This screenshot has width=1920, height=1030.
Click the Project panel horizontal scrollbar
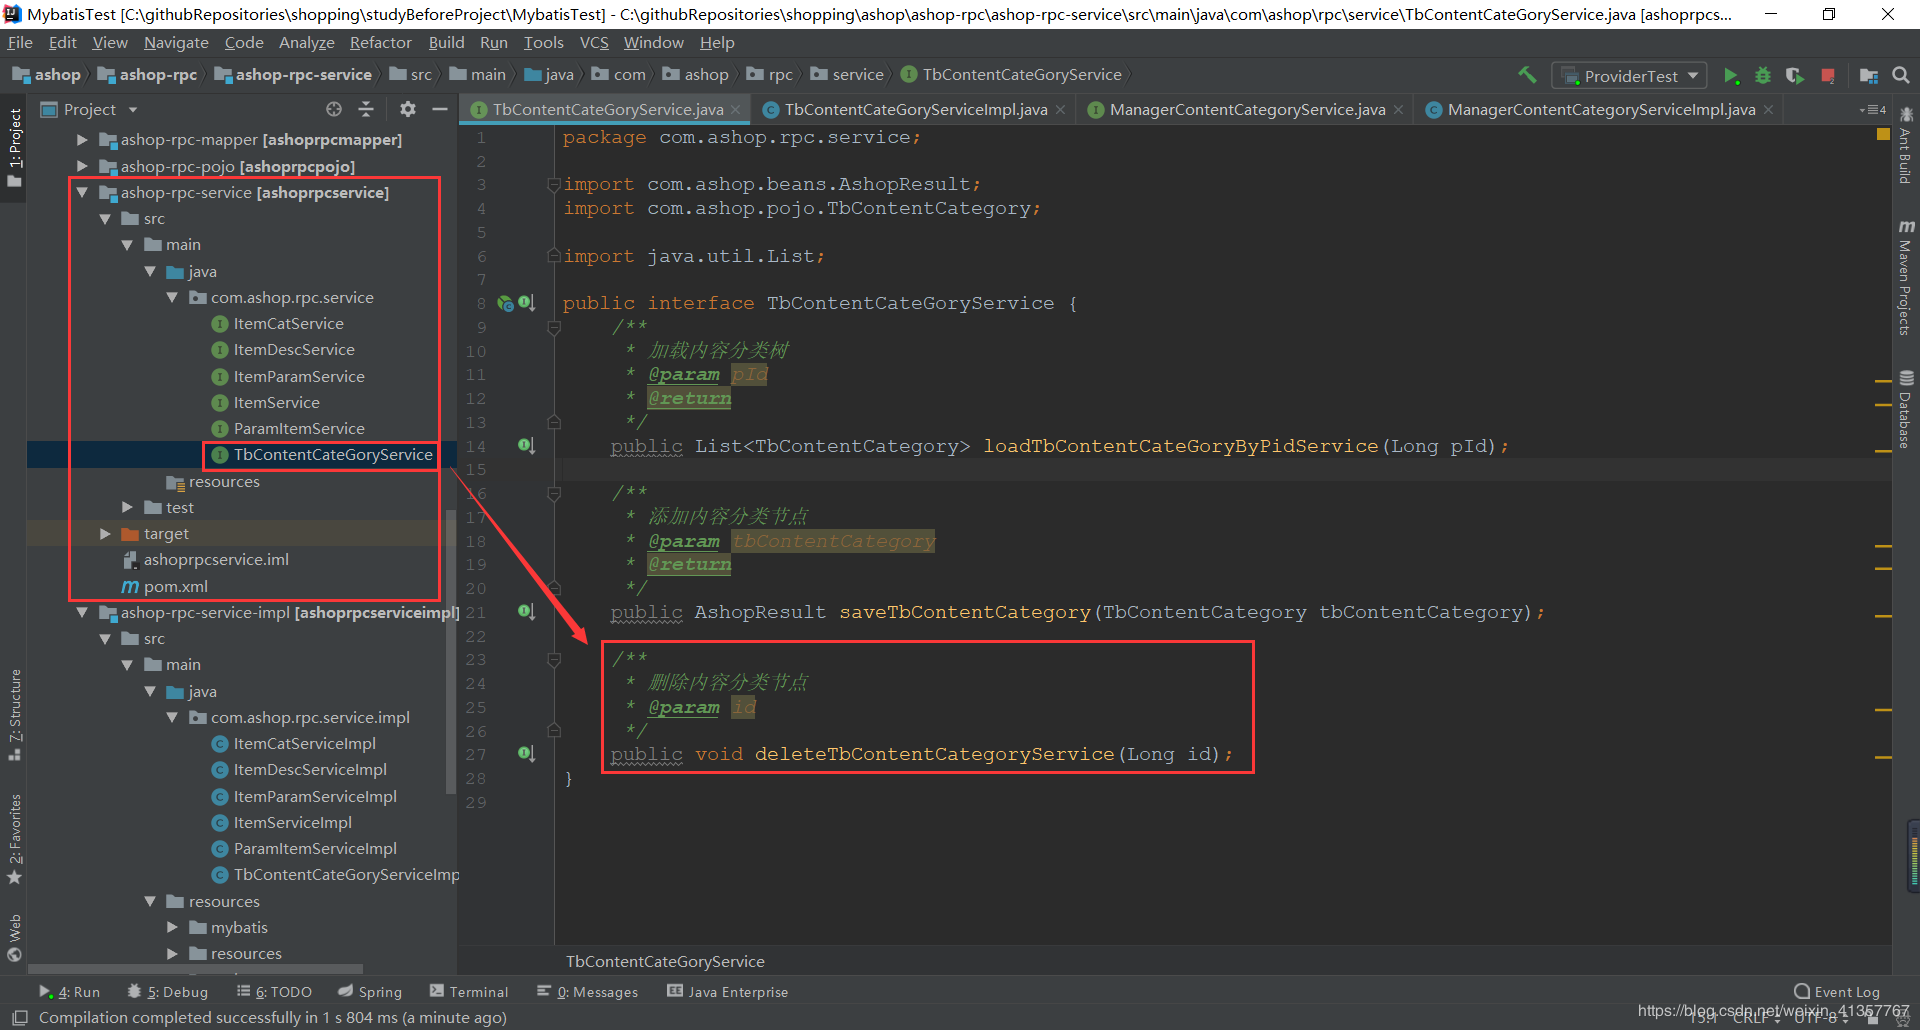pyautogui.click(x=195, y=969)
